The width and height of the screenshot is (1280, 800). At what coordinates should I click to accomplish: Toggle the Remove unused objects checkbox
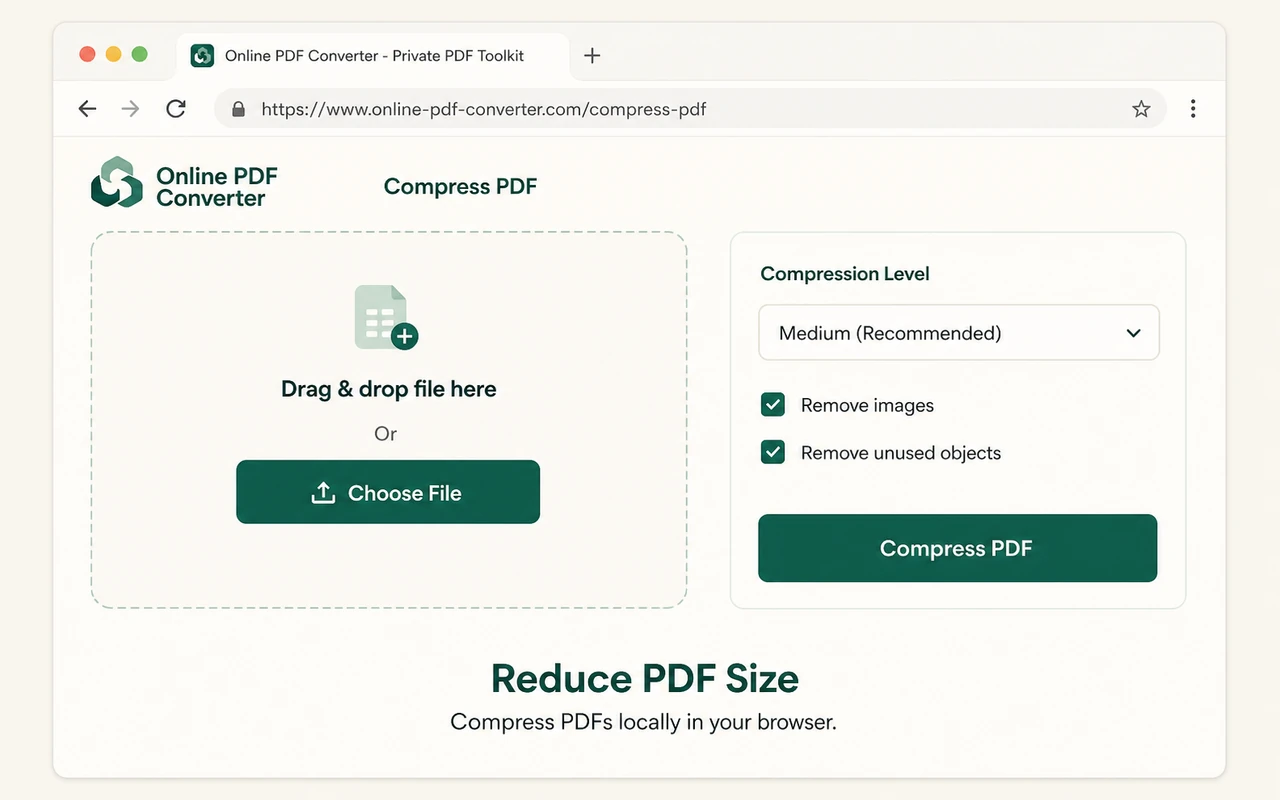coord(773,452)
